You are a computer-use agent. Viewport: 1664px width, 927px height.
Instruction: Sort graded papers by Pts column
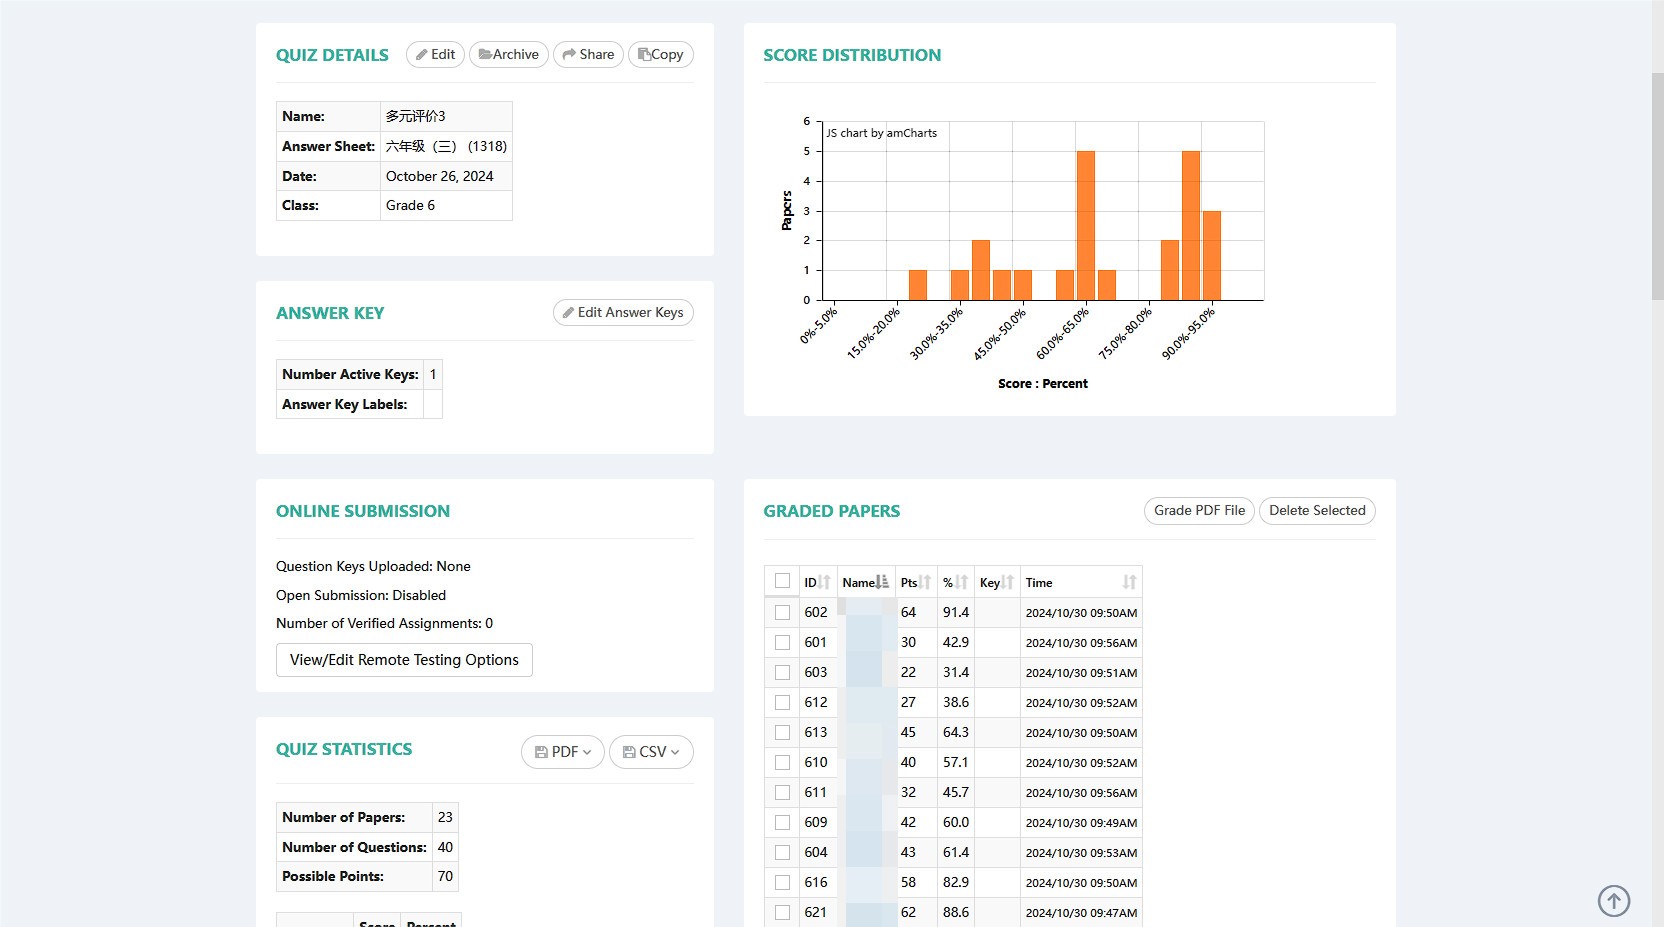pyautogui.click(x=915, y=583)
